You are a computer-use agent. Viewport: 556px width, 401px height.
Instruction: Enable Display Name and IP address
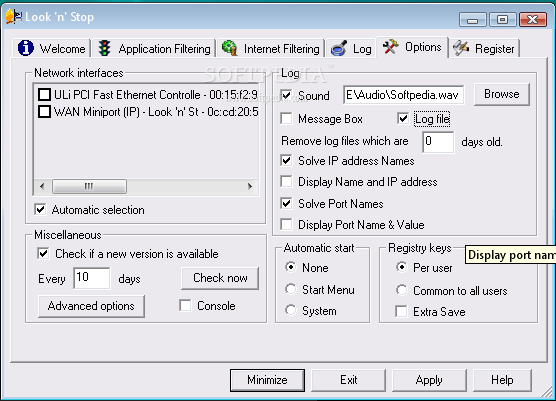point(286,182)
